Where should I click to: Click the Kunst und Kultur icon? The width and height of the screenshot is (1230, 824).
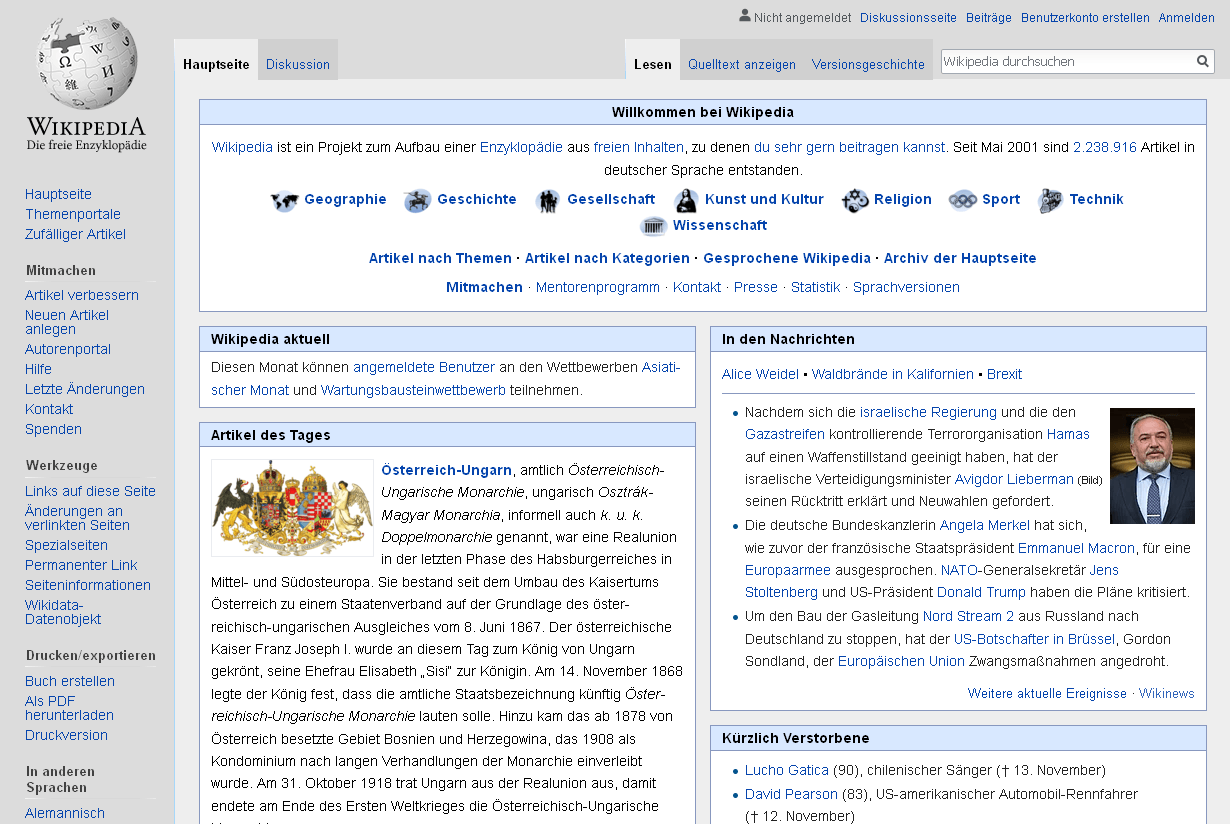pyautogui.click(x=686, y=200)
